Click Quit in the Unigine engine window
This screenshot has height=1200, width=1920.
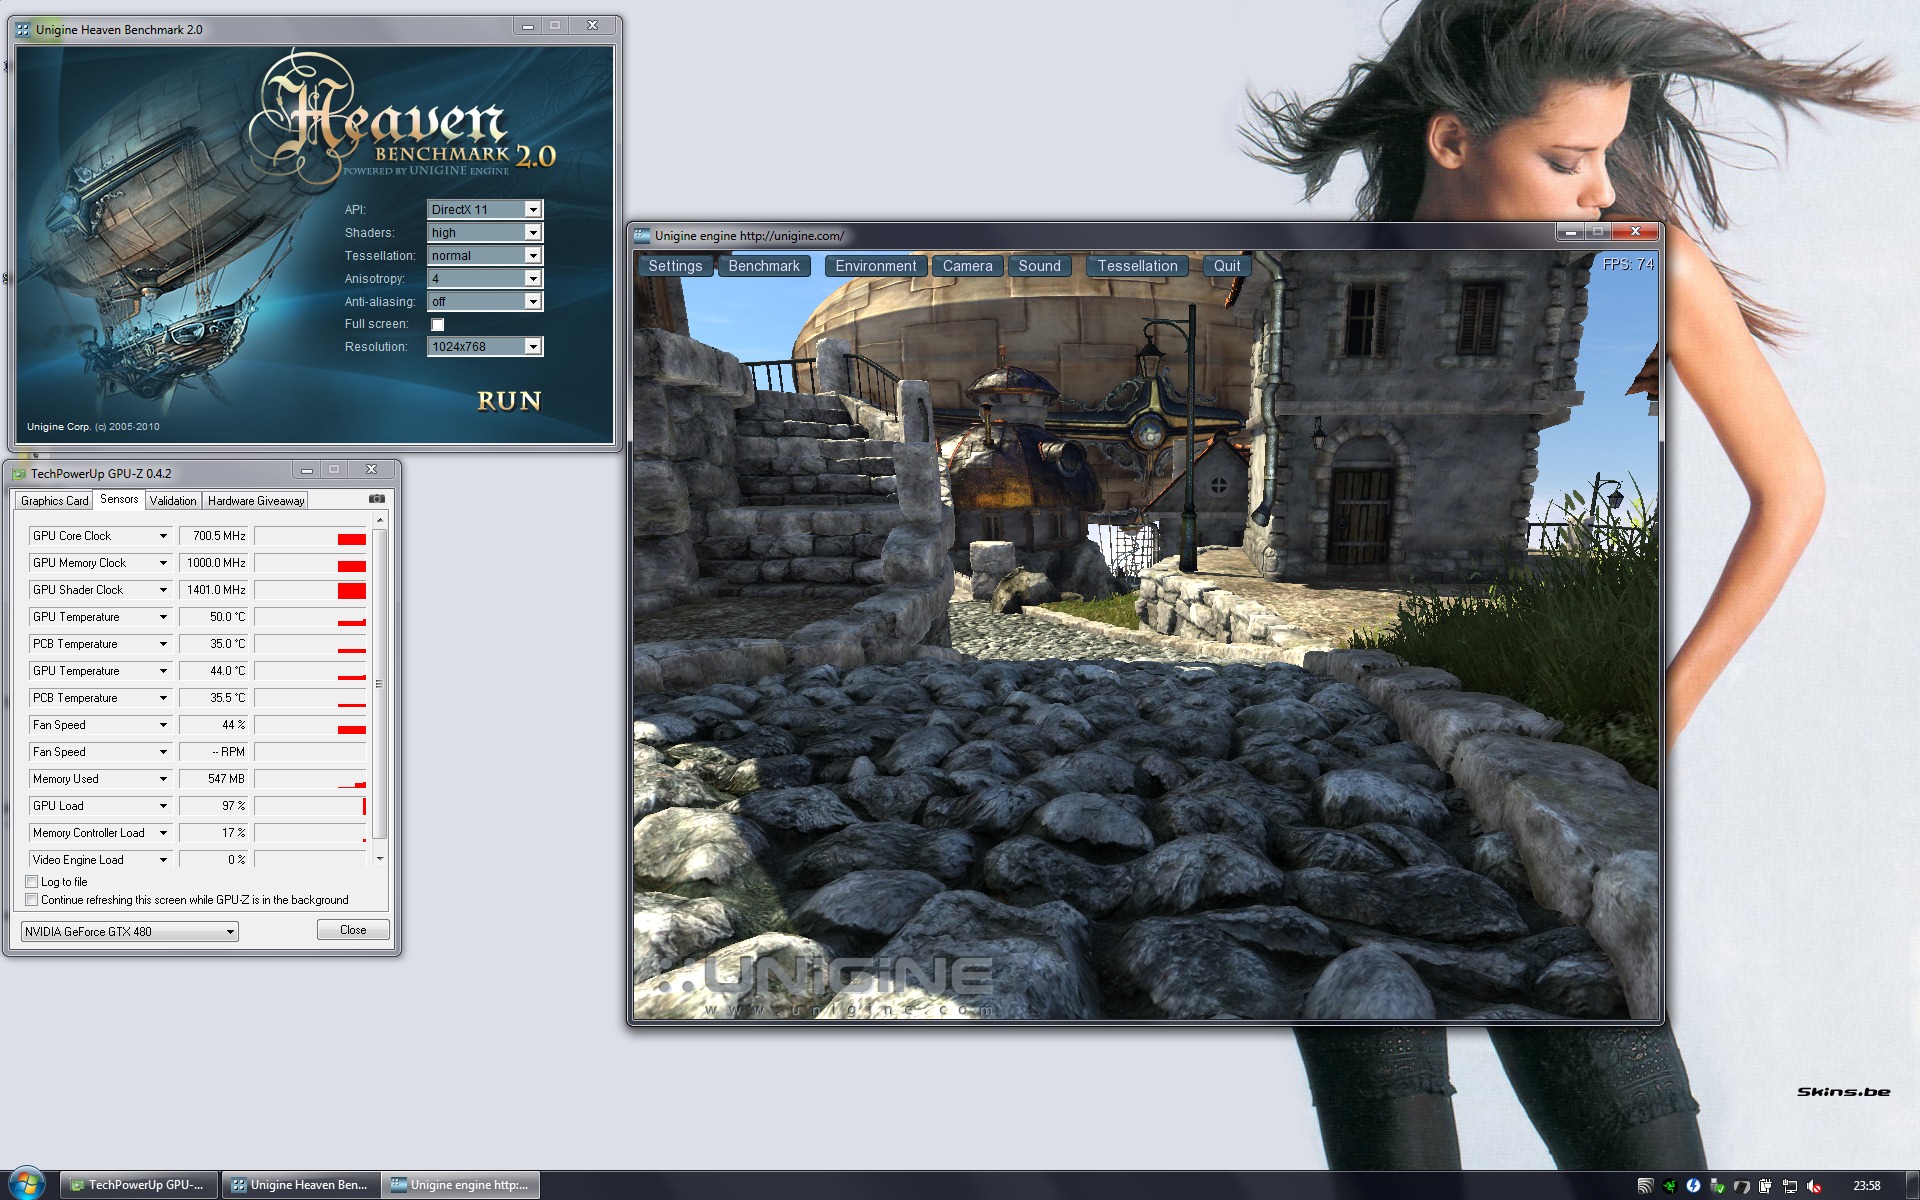pos(1227,266)
